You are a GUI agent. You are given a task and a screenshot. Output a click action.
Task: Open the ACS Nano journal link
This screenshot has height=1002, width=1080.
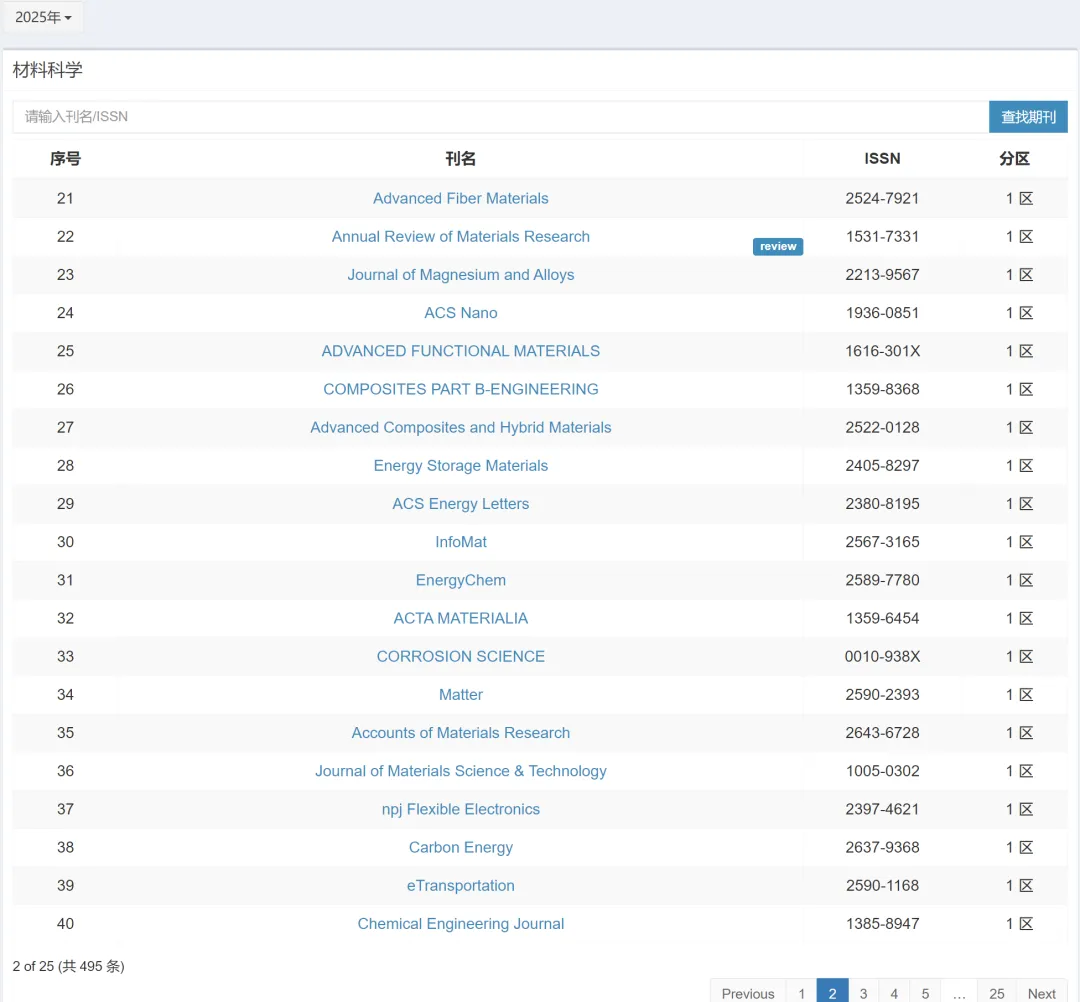tap(460, 313)
